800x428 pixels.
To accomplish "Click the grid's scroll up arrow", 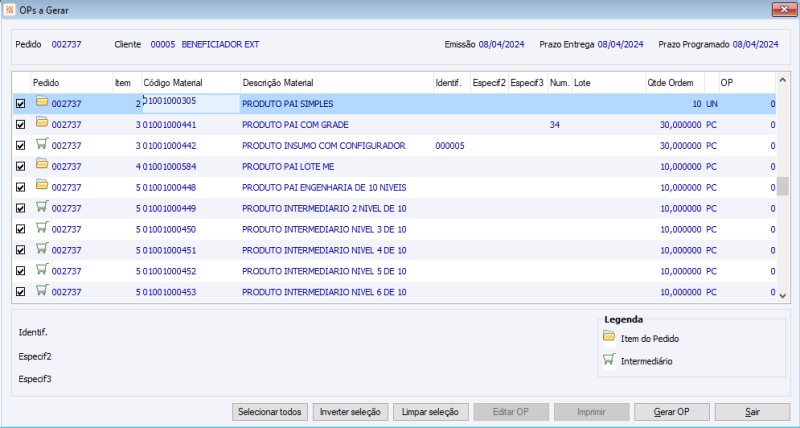I will (x=783, y=80).
